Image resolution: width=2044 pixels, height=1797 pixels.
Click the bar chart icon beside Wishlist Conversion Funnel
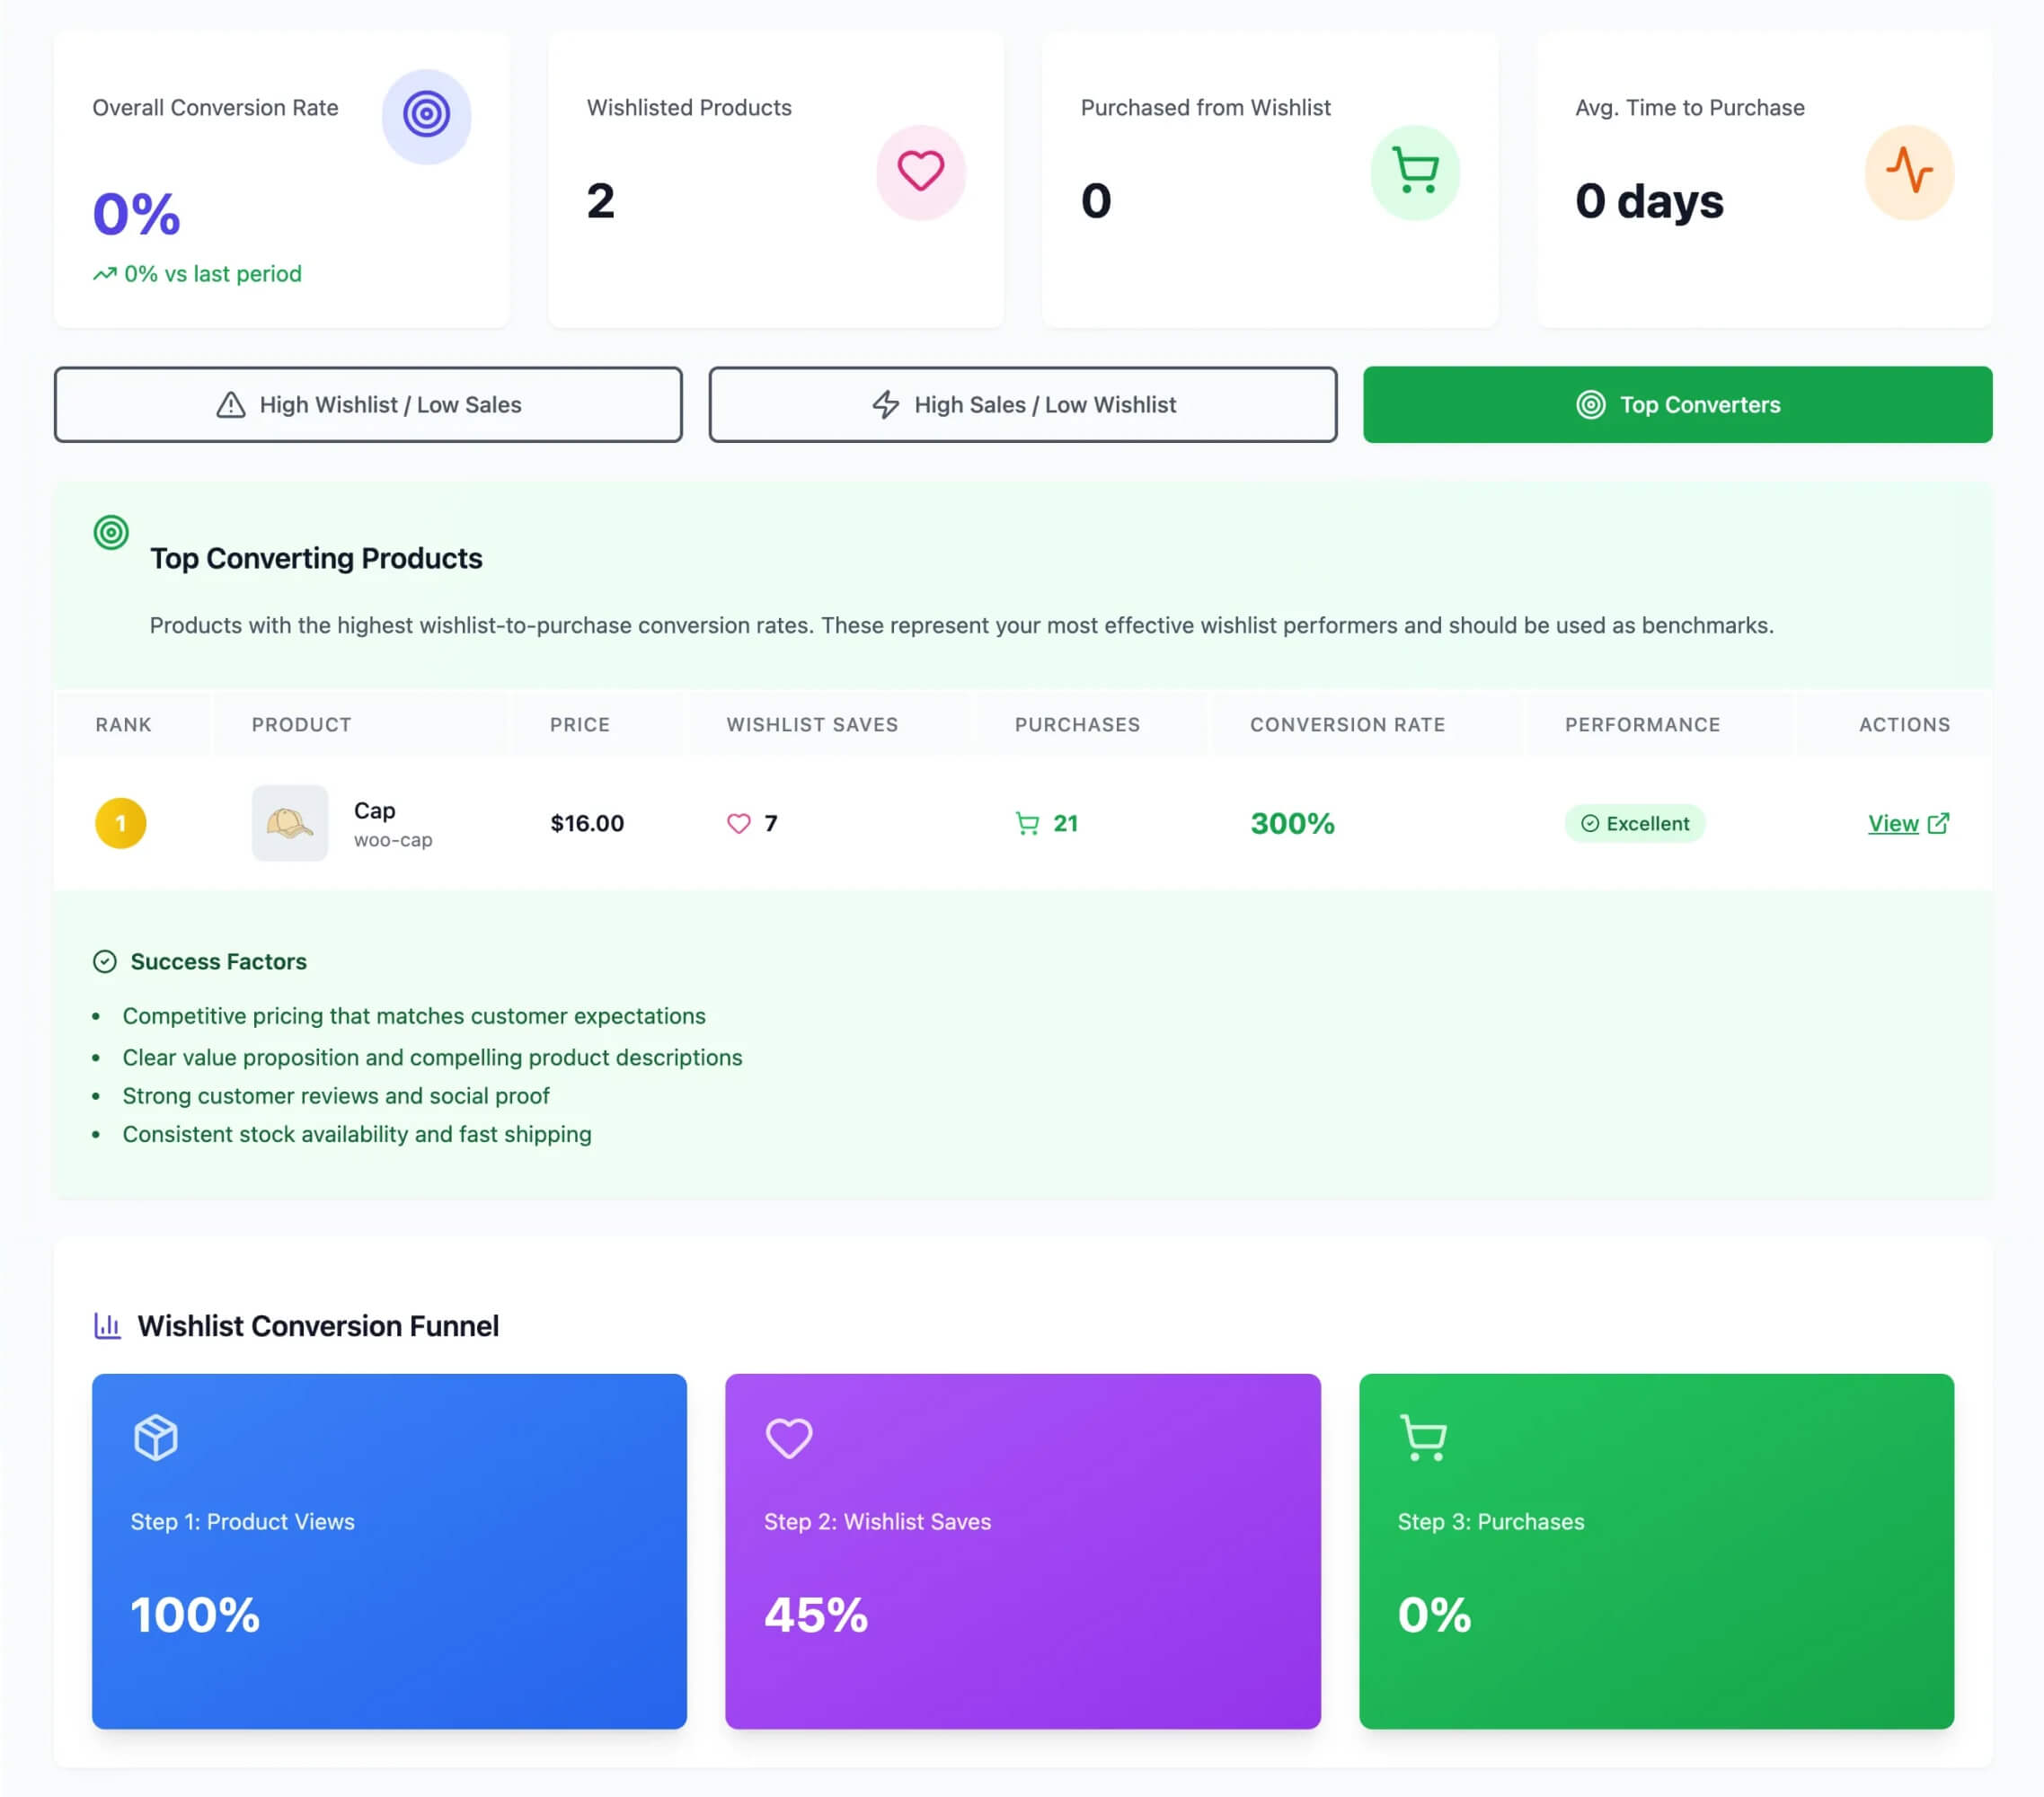pyautogui.click(x=107, y=1326)
